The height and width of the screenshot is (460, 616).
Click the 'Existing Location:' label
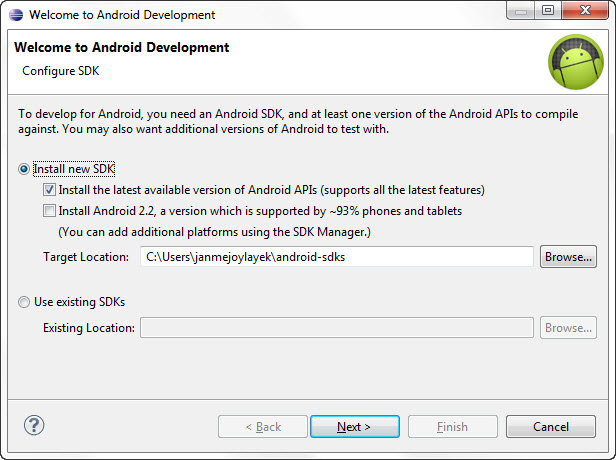click(x=89, y=328)
